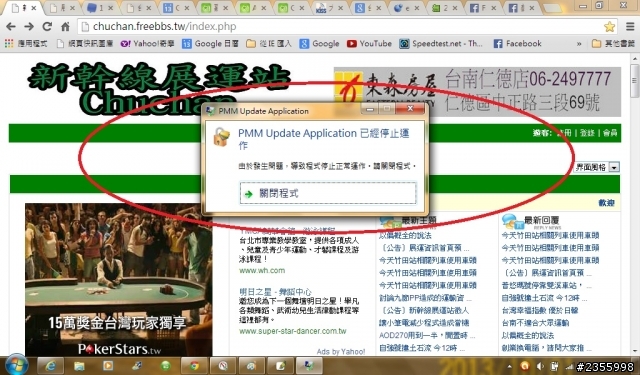The width and height of the screenshot is (640, 375).
Task: Open the media player taskbar icon
Action: pyautogui.click(x=108, y=366)
